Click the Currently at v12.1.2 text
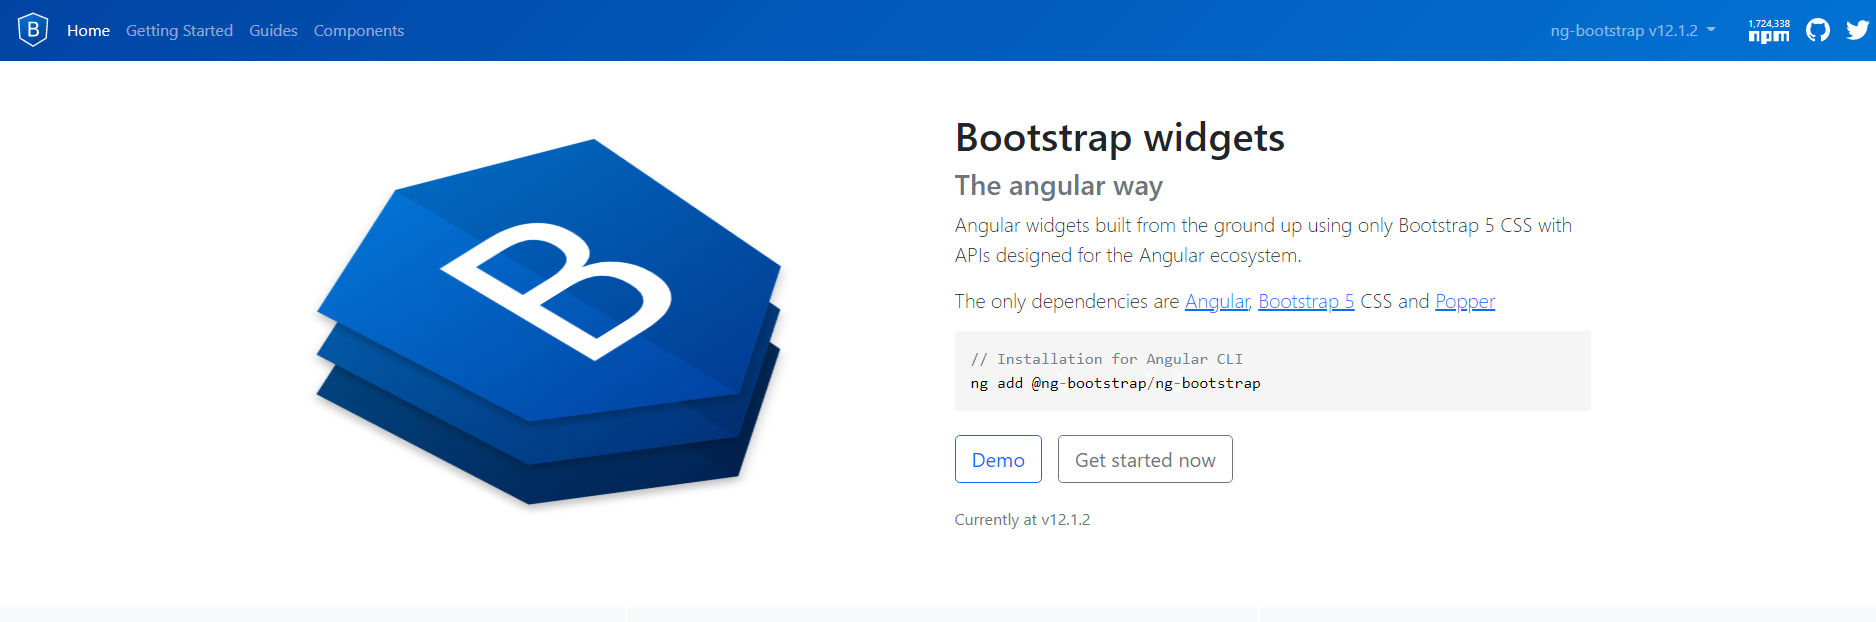Viewport: 1876px width, 622px height. pos(1022,519)
